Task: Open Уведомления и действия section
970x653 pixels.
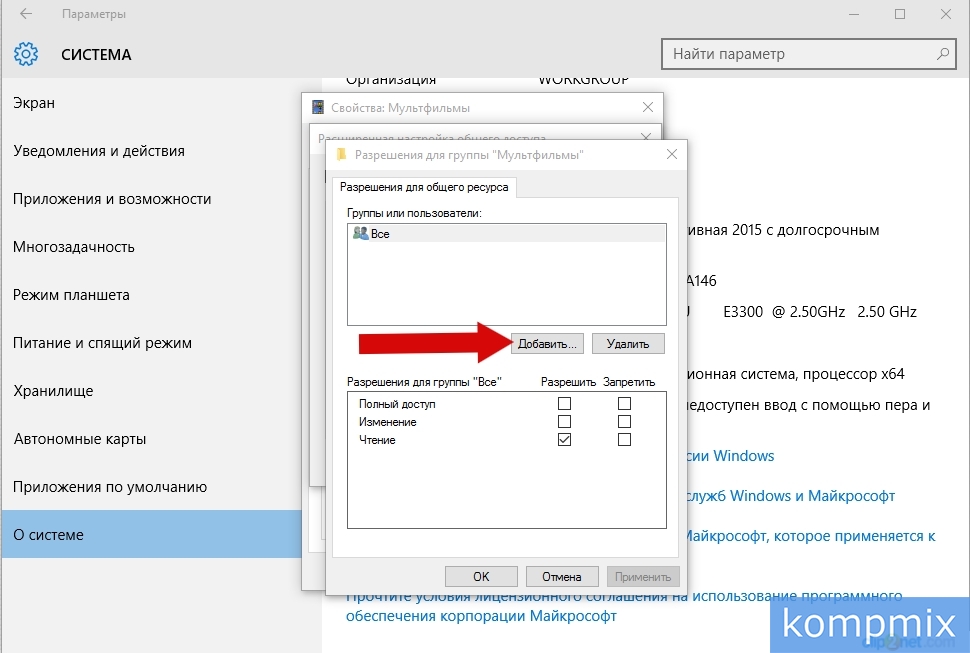Action: (x=152, y=151)
